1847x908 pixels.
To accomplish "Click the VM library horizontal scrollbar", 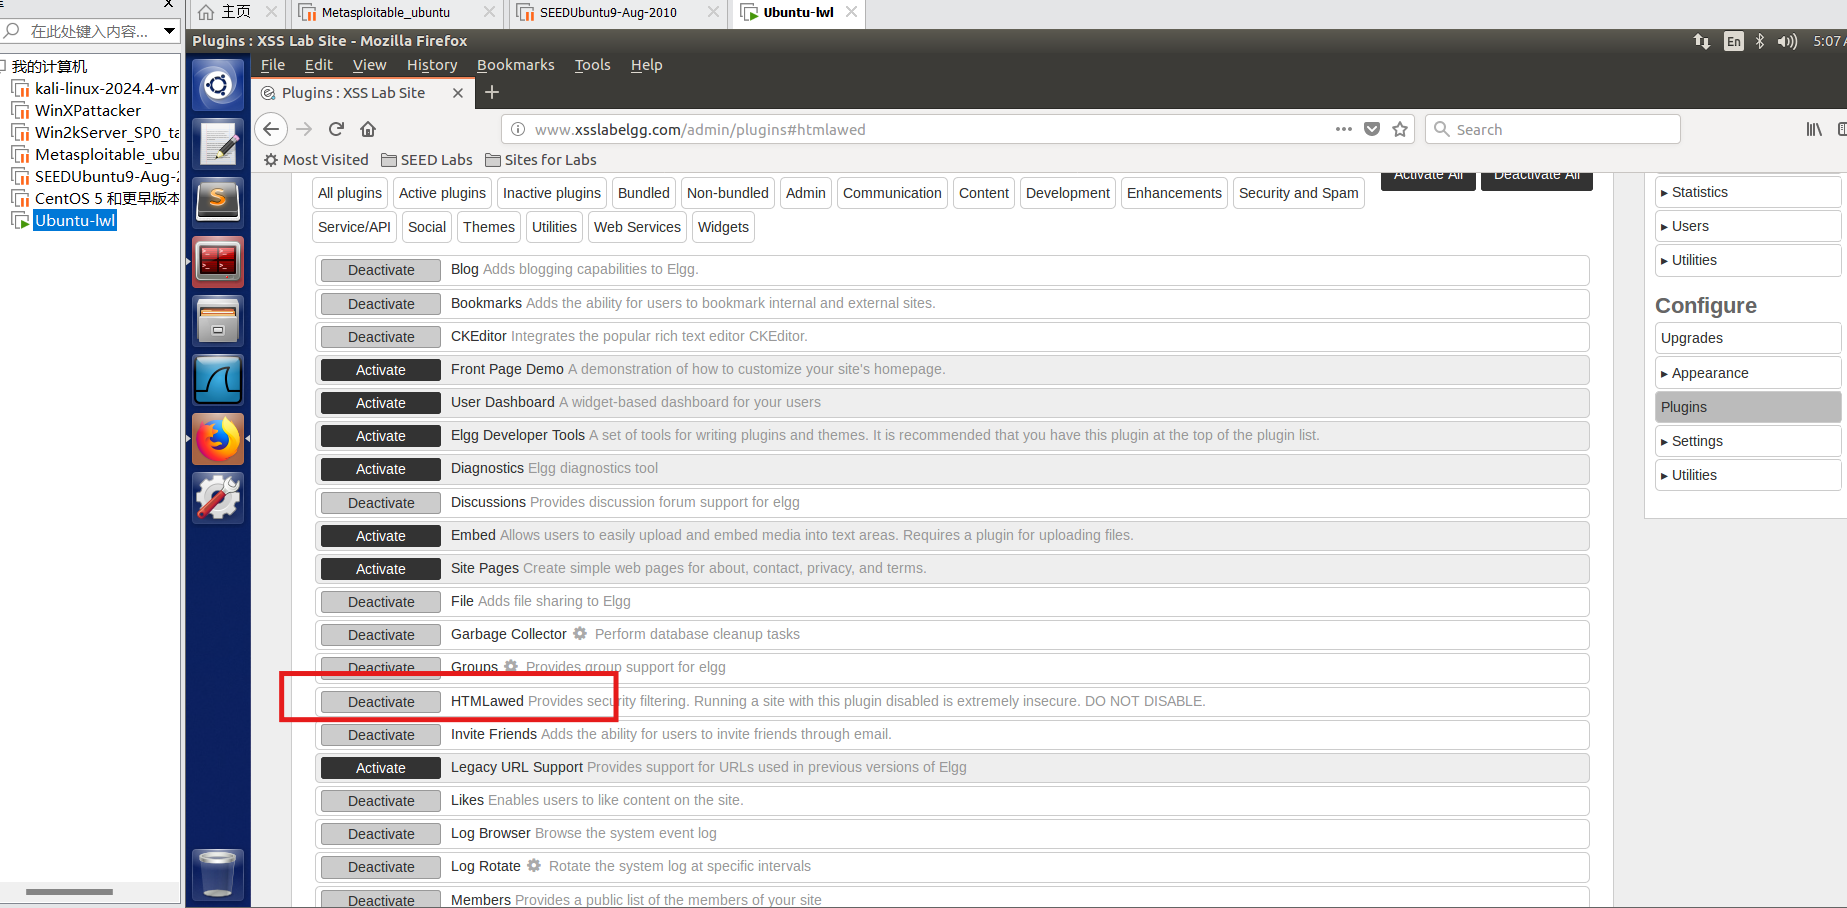I will [x=69, y=891].
